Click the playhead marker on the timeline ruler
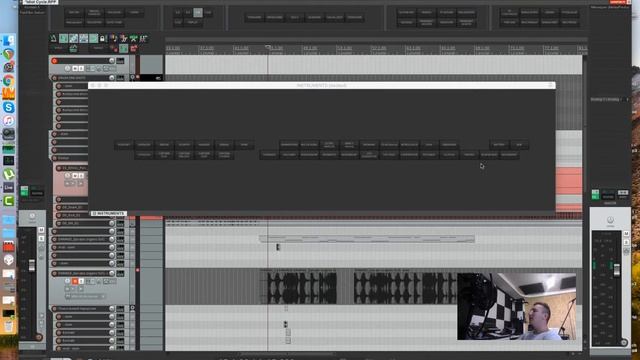This screenshot has height=360, width=640. [268, 48]
